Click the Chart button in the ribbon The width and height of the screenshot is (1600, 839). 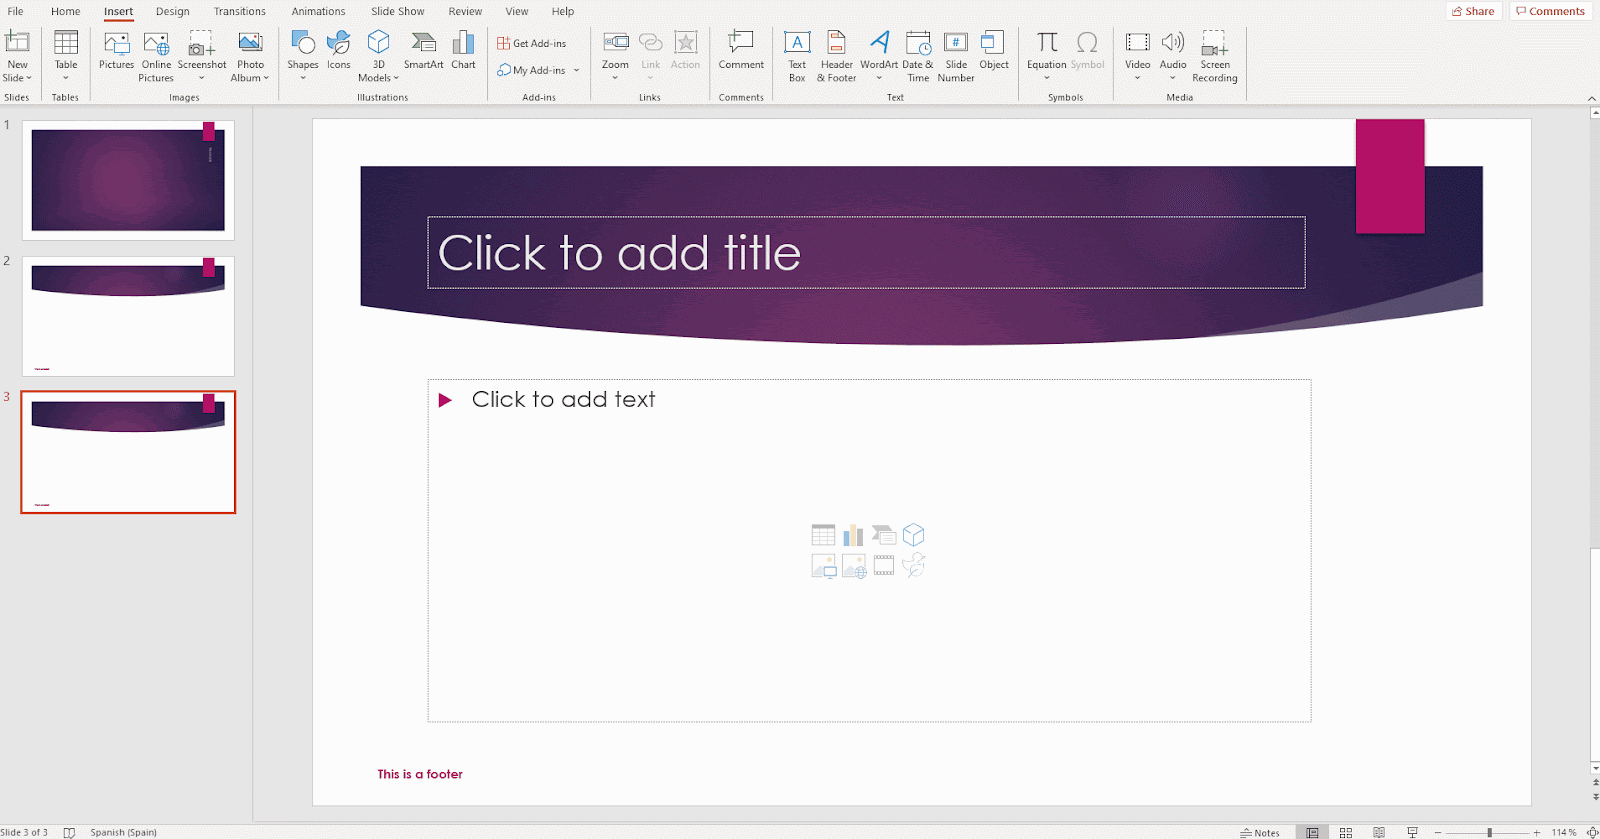463,52
